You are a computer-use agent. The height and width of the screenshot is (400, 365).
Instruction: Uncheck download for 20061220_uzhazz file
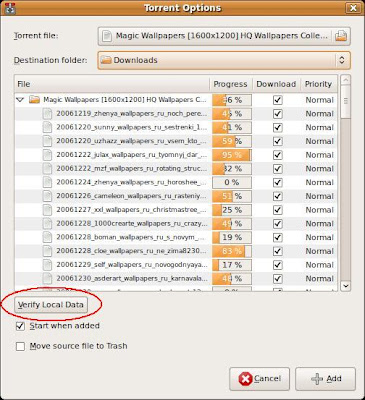pos(277,141)
